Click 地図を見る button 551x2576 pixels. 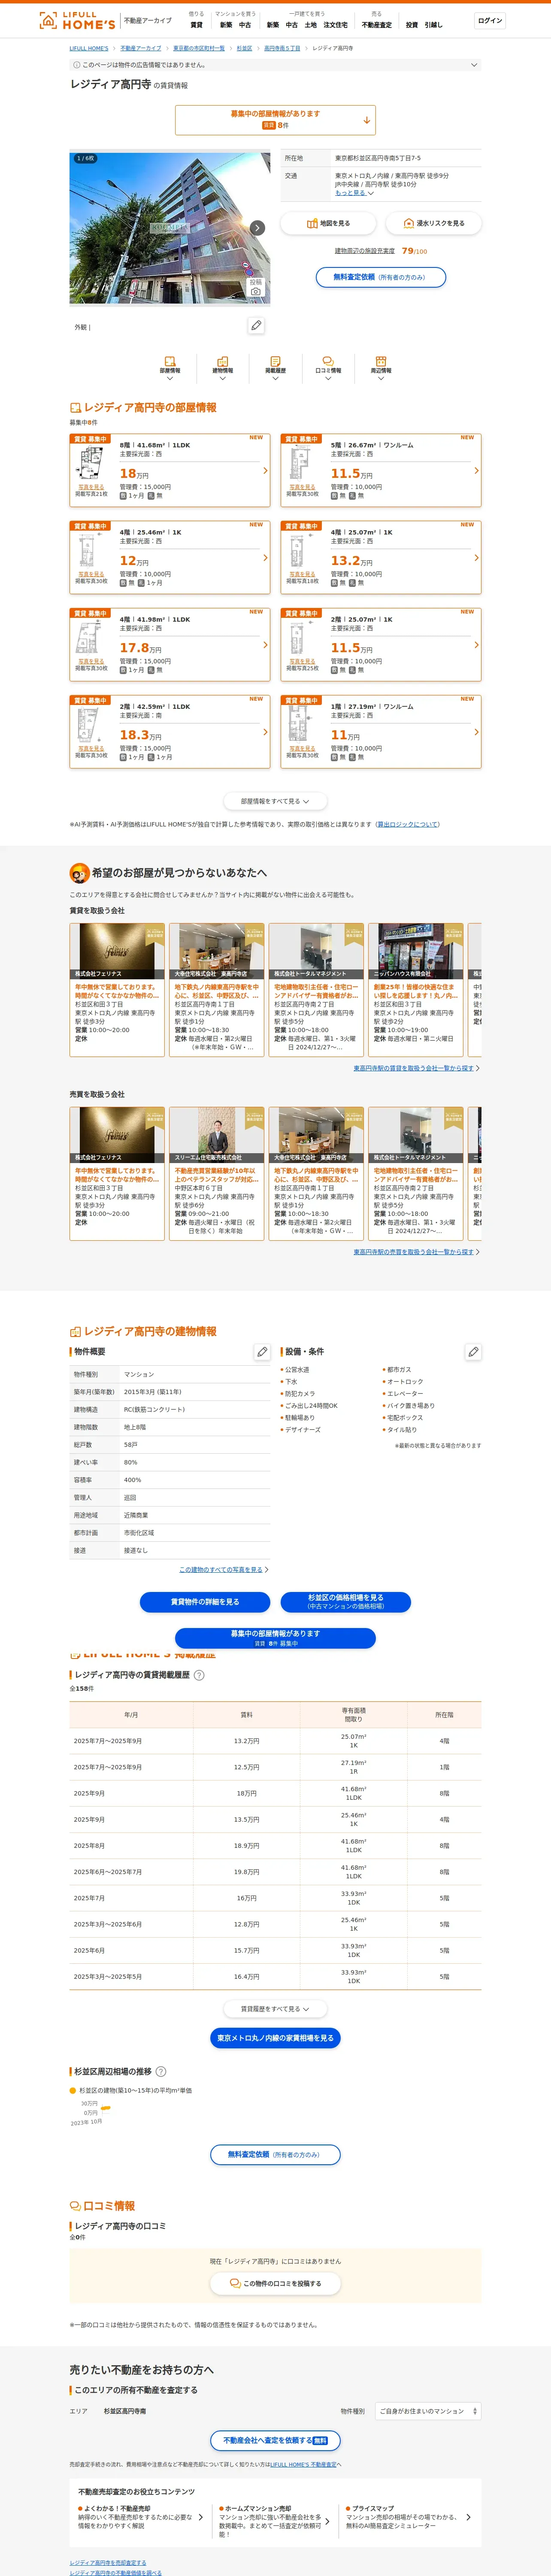[x=328, y=223]
